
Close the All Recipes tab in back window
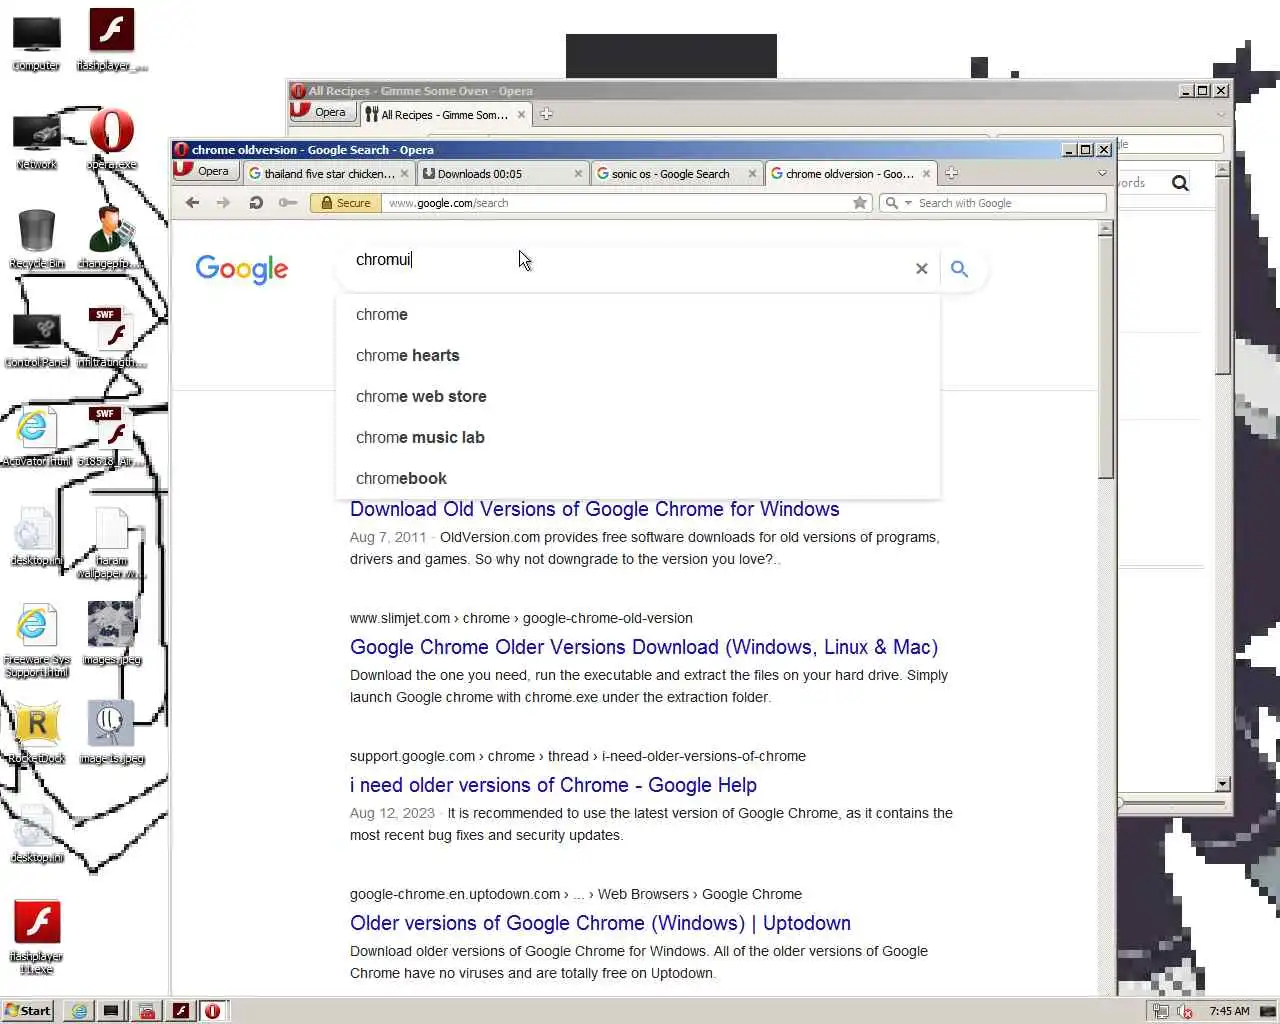point(521,115)
